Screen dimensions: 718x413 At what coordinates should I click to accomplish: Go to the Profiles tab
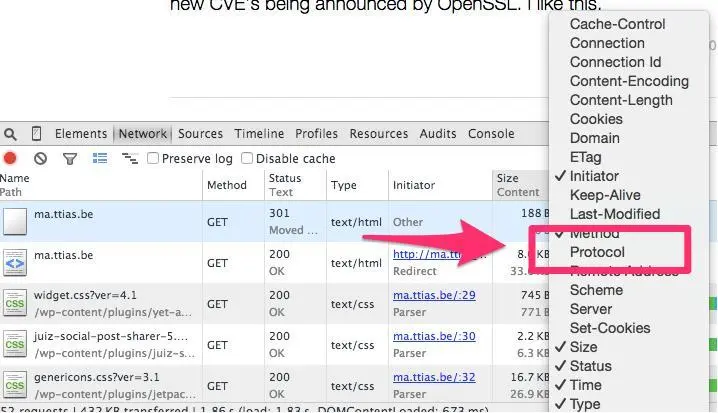[316, 134]
